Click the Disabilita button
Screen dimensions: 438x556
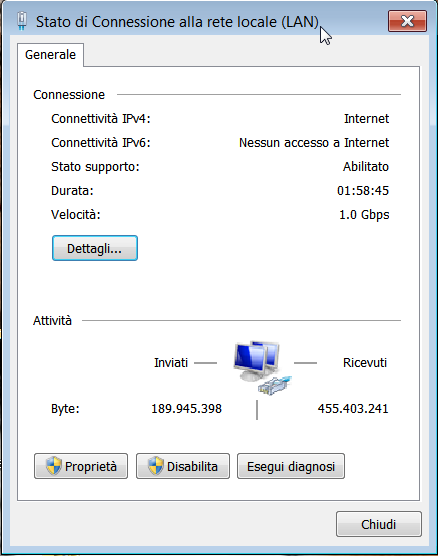(x=183, y=466)
